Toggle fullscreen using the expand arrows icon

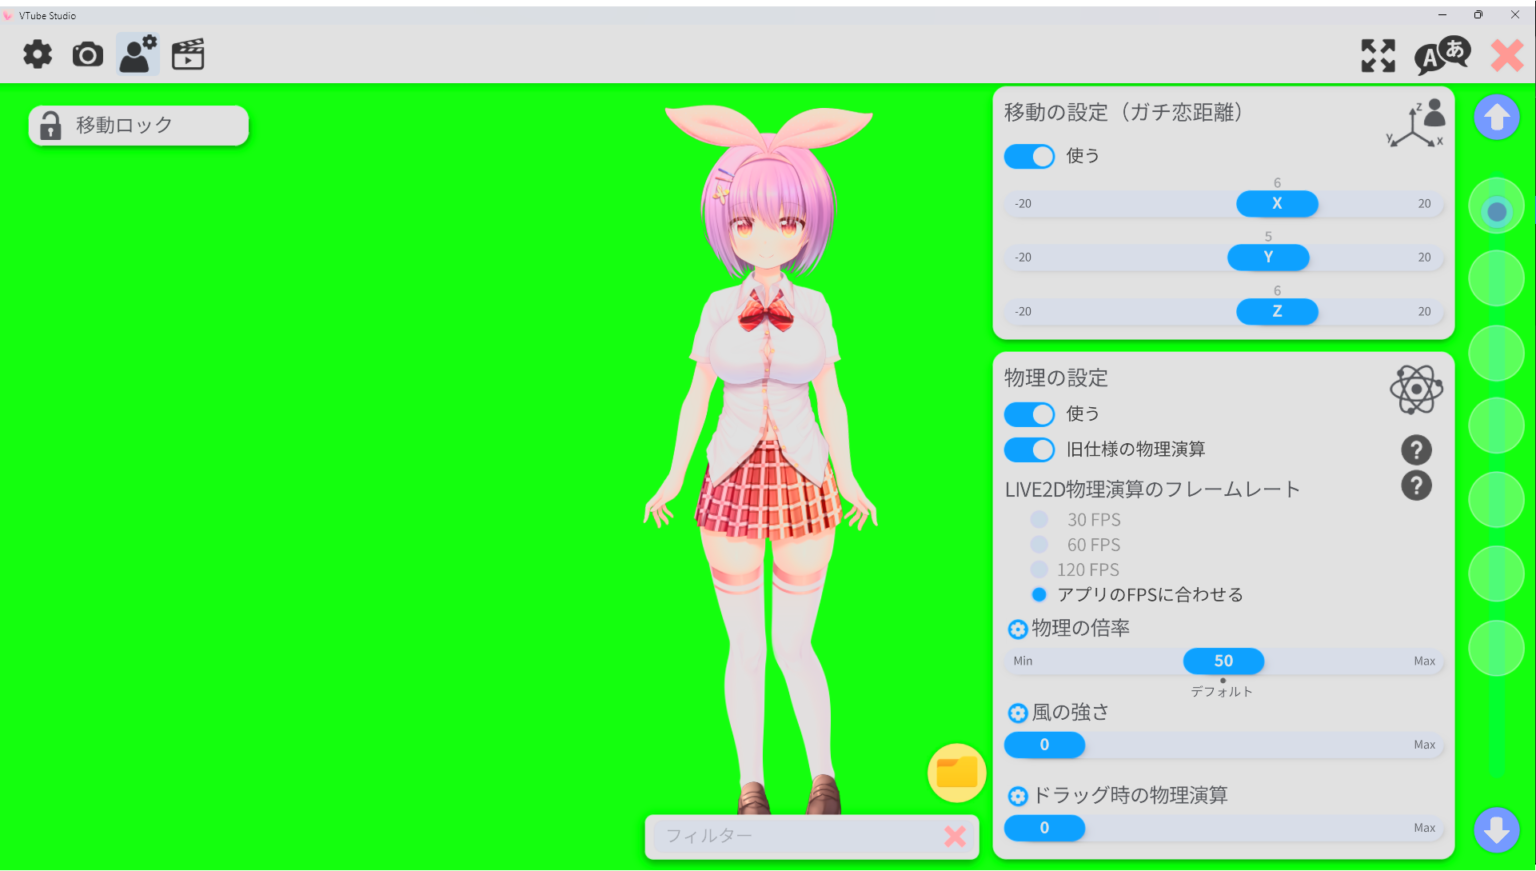point(1378,56)
